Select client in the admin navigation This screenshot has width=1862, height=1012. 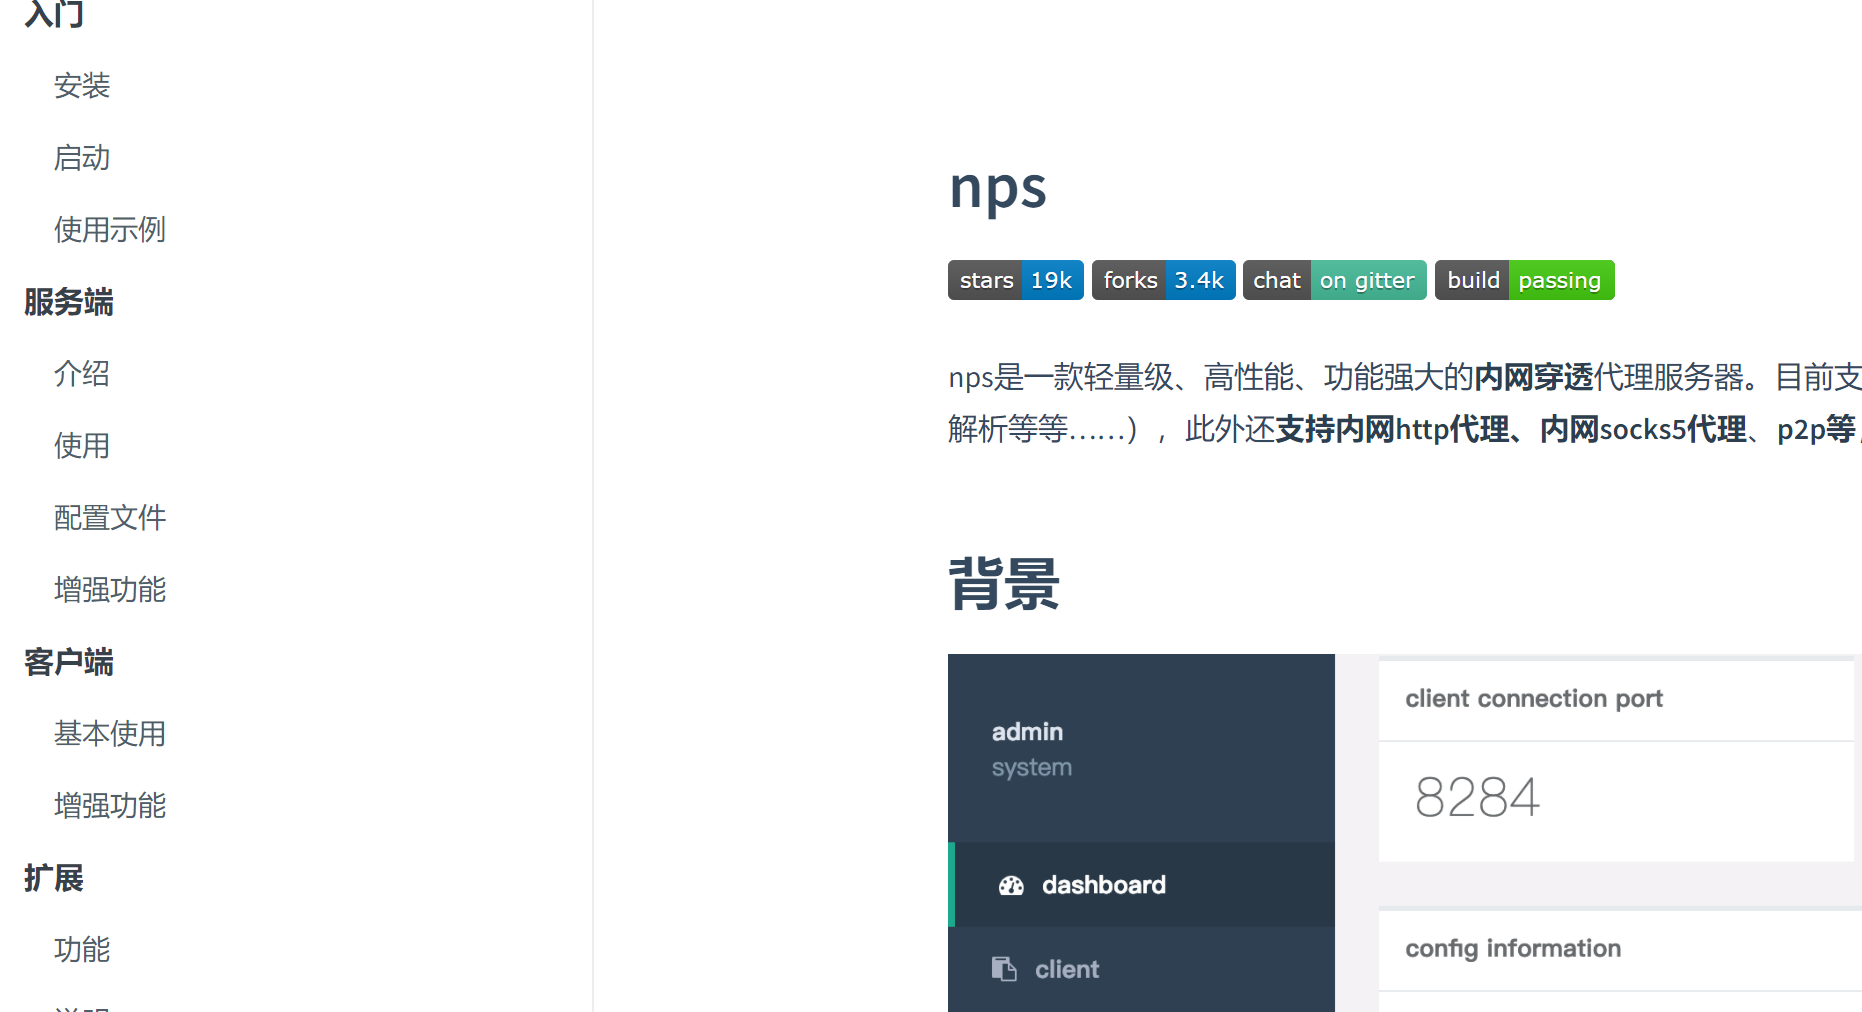1066,968
